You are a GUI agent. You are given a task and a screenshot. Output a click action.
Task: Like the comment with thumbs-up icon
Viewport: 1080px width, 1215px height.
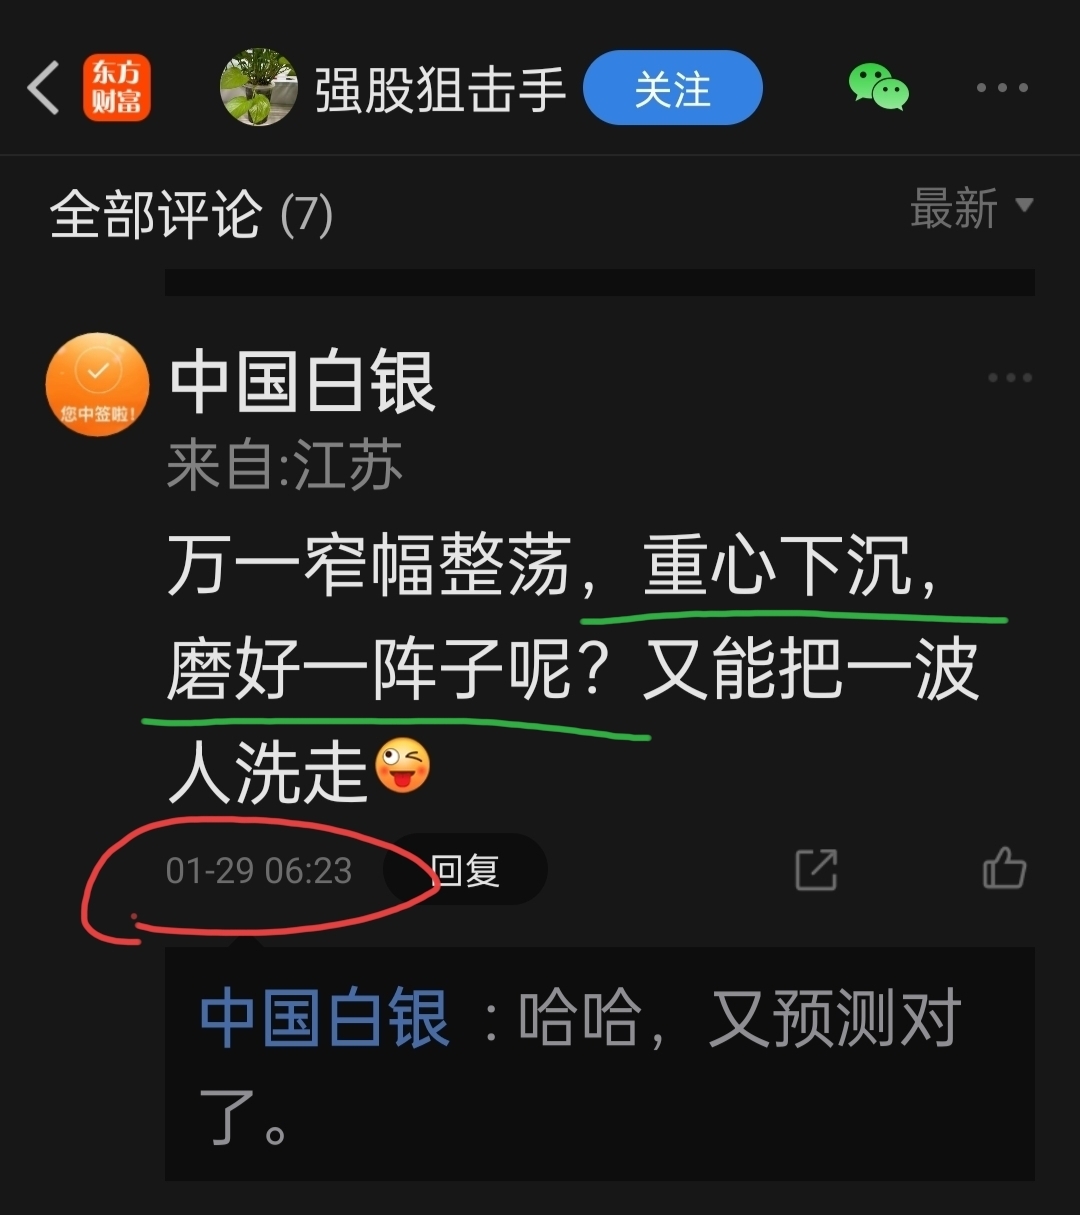tap(1004, 868)
